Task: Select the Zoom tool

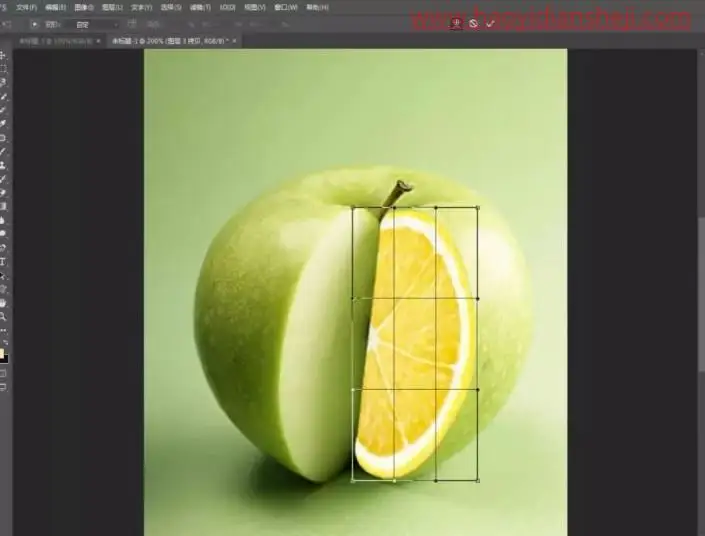Action: pyautogui.click(x=3, y=317)
